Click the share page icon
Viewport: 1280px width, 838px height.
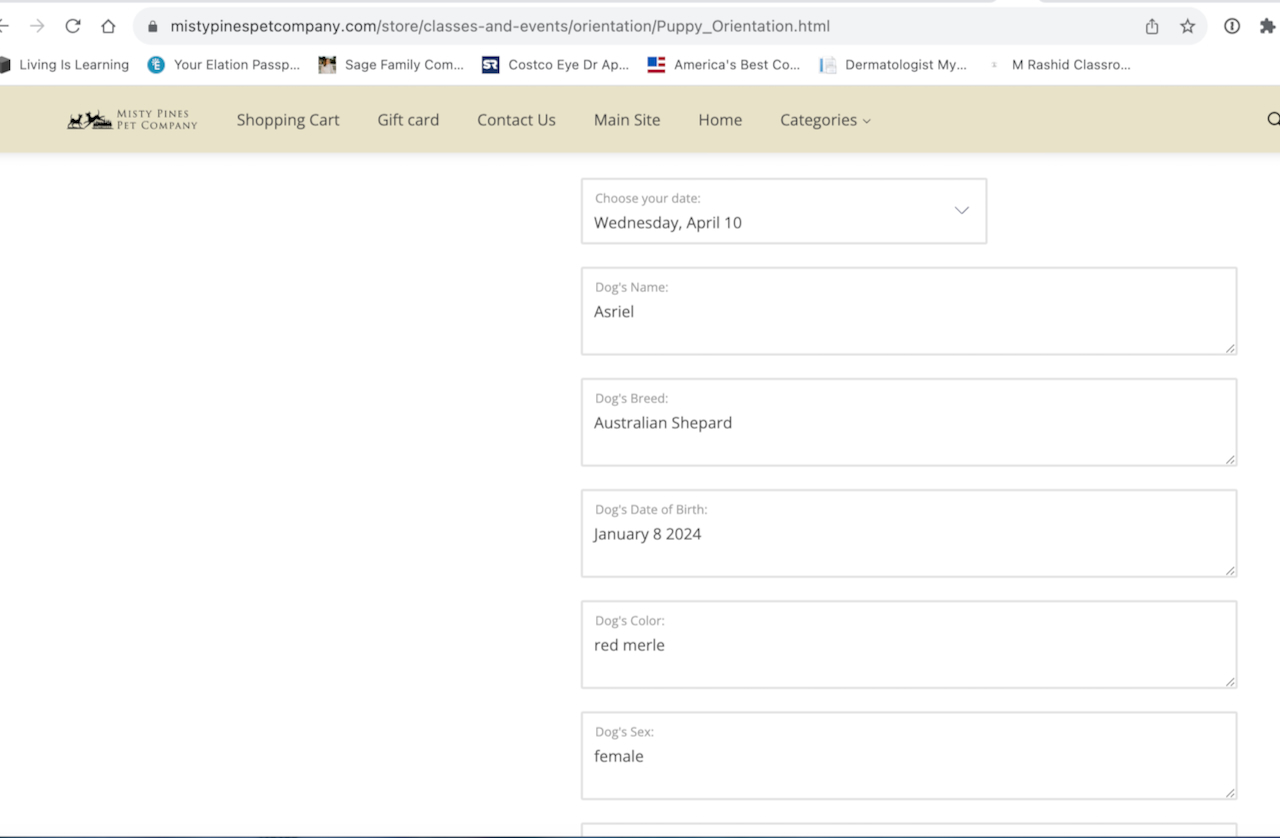(x=1152, y=26)
